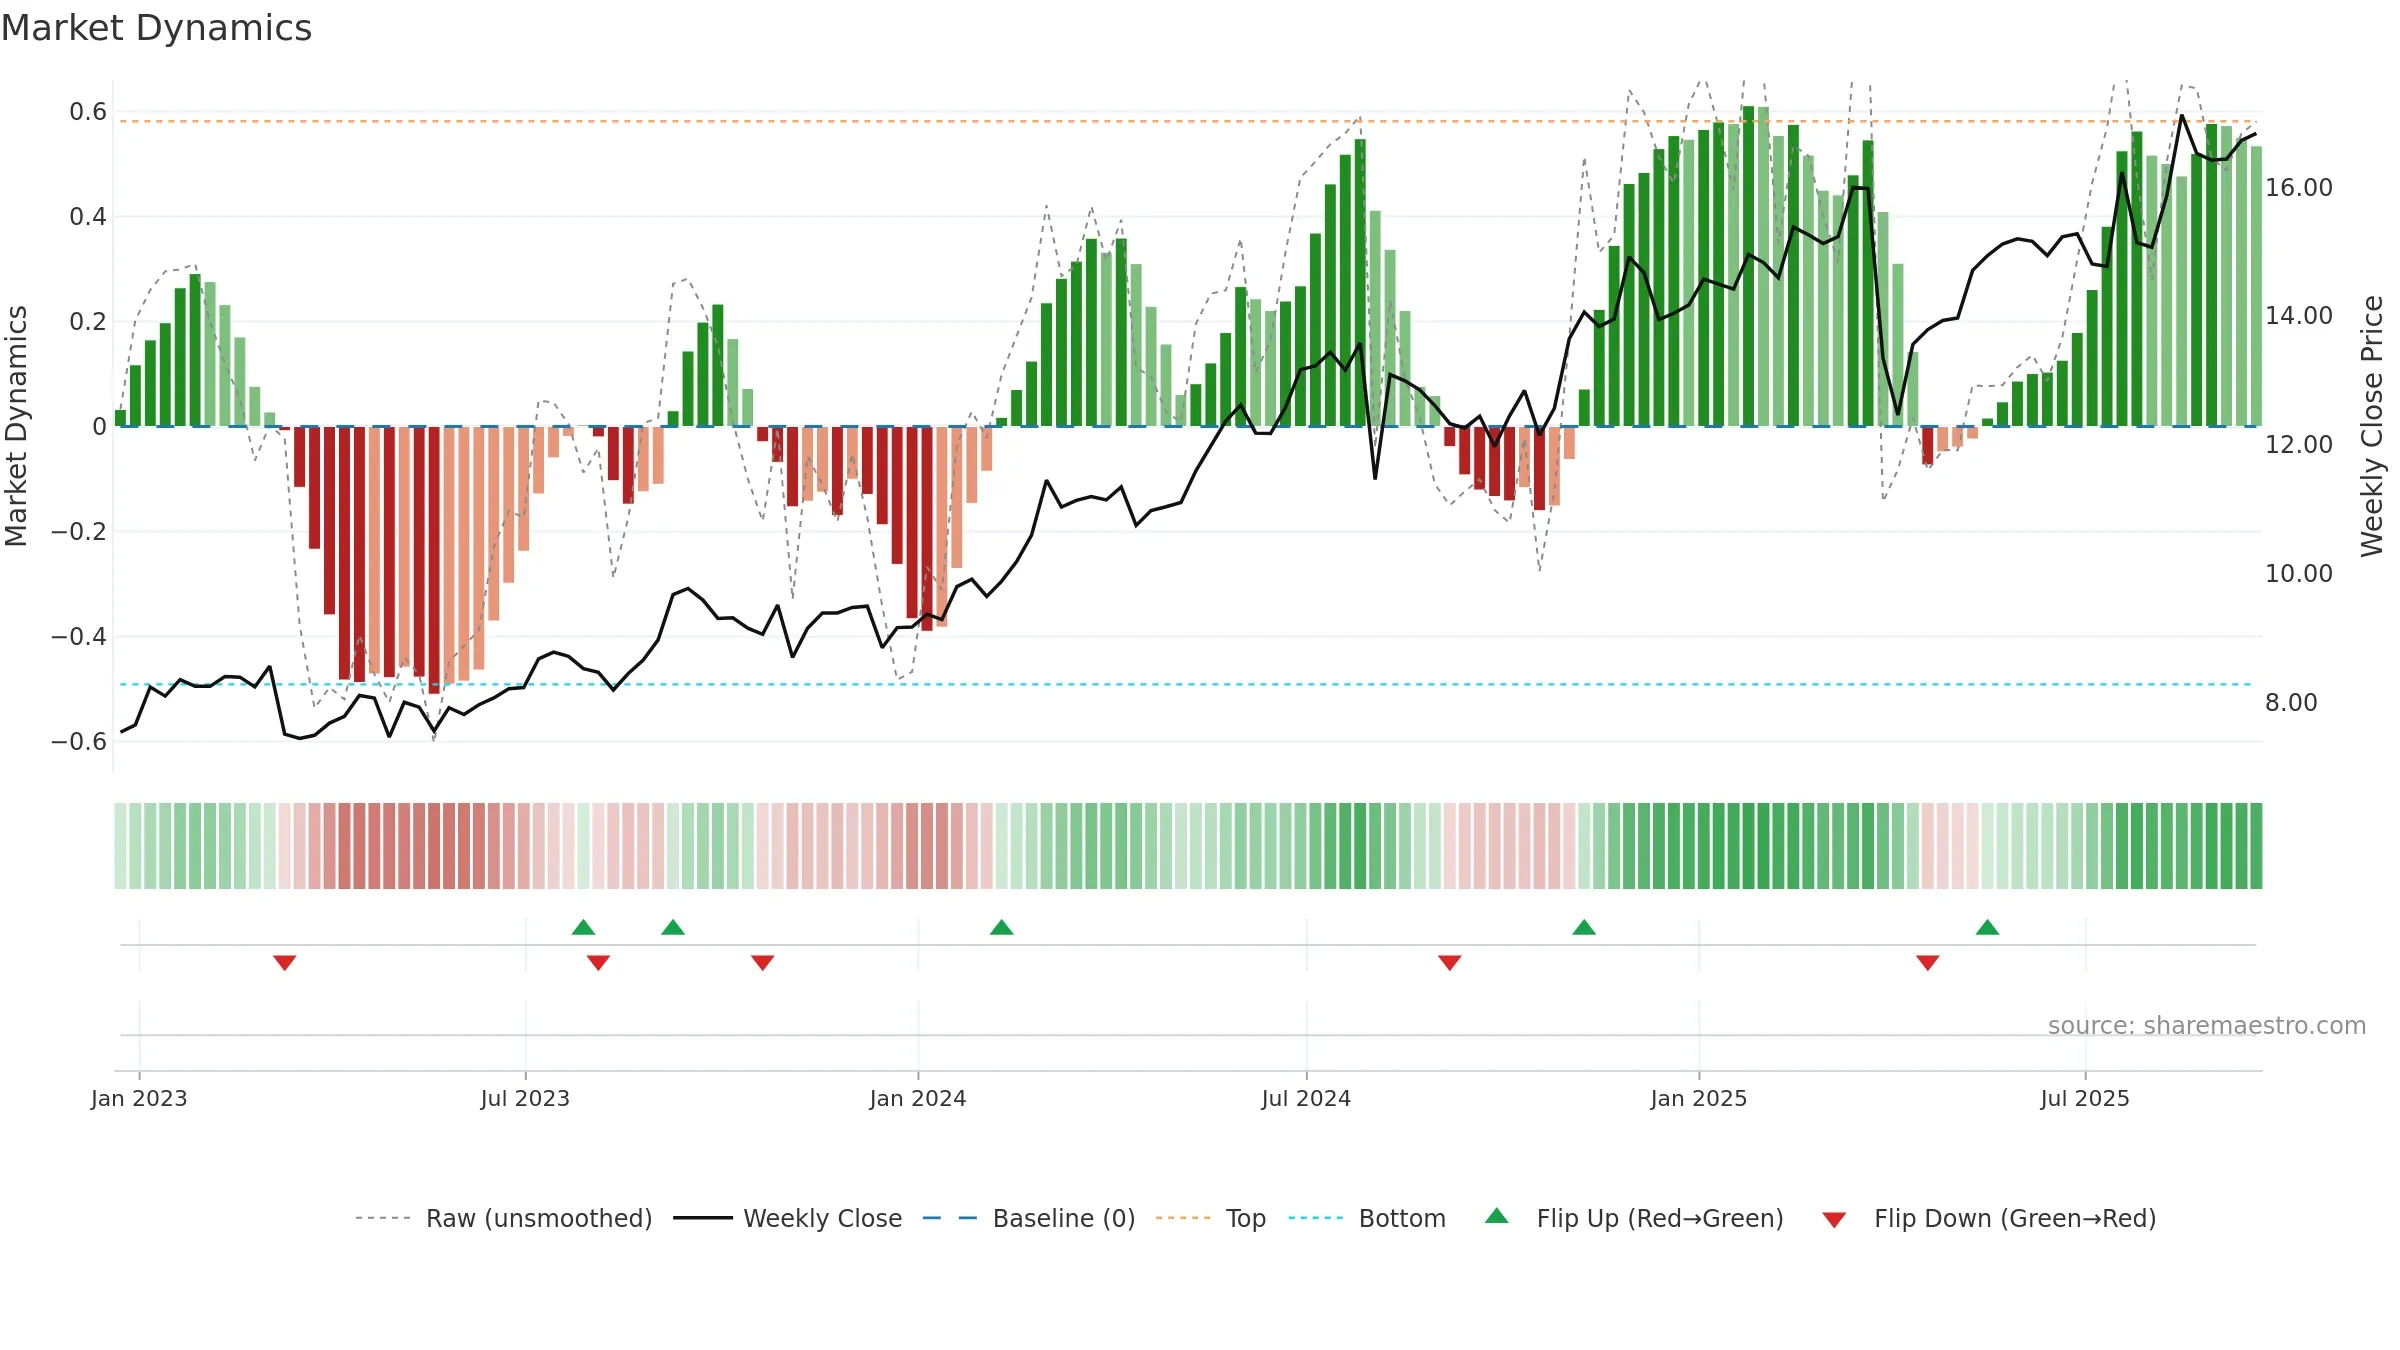This screenshot has width=2400, height=1350.
Task: Click the Jan 2023 date tick label
Action: (139, 1098)
